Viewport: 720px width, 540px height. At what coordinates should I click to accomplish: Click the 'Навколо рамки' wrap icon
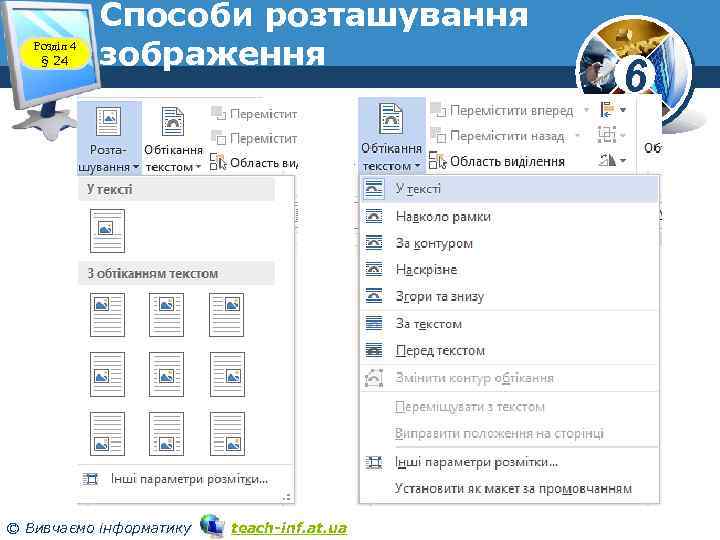[374, 216]
